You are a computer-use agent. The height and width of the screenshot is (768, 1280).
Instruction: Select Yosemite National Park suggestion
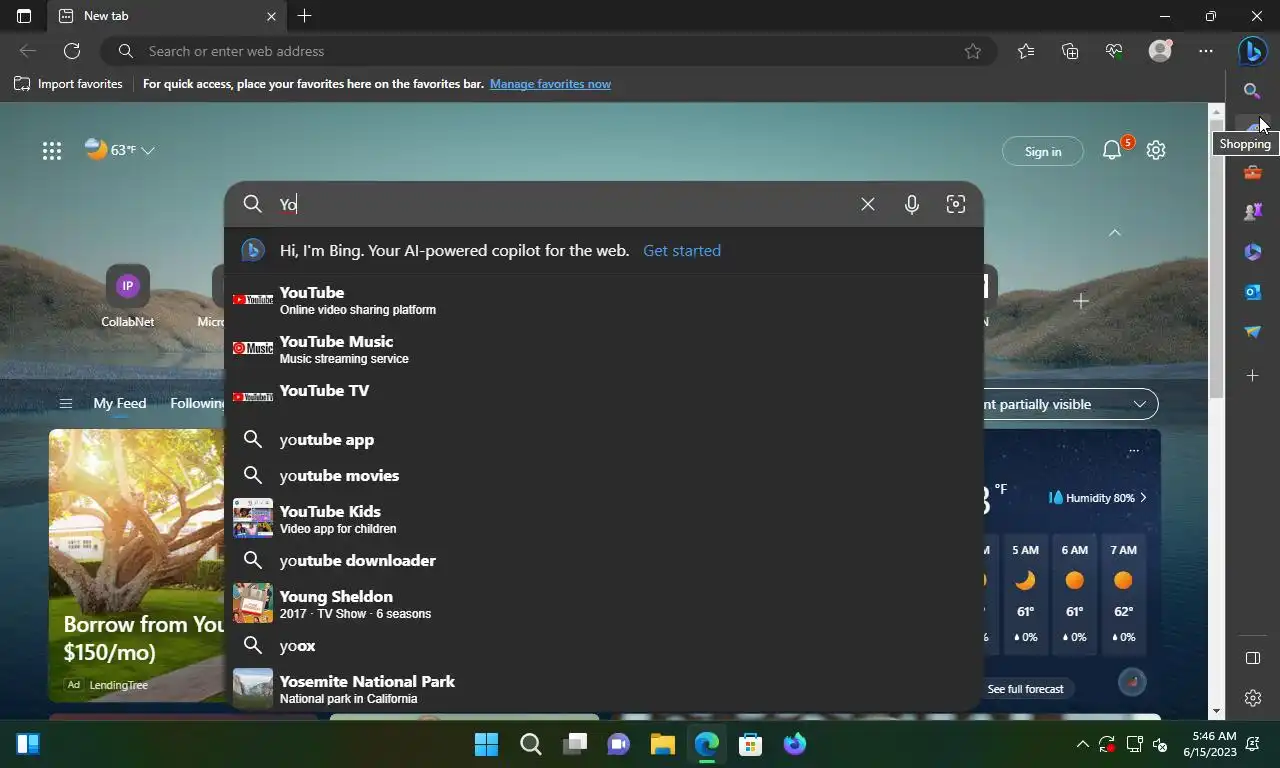click(x=604, y=689)
